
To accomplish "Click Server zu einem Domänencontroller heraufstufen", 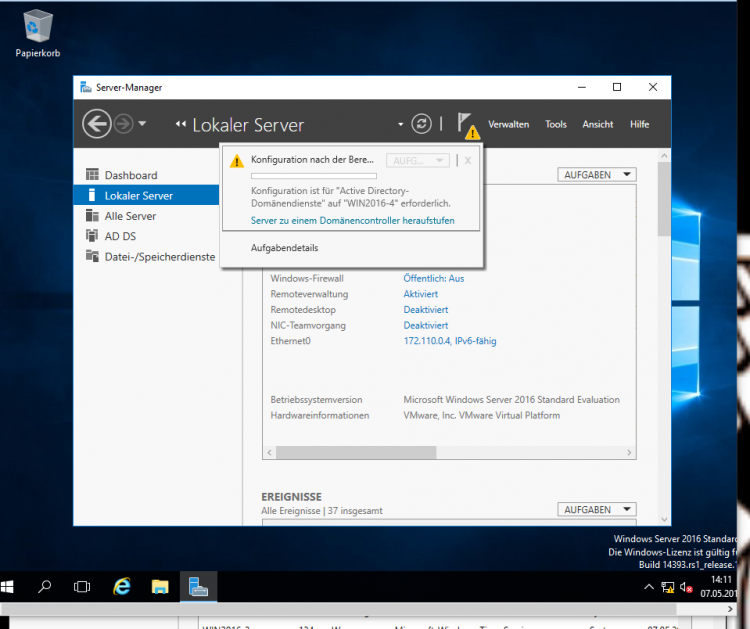I will tap(352, 219).
